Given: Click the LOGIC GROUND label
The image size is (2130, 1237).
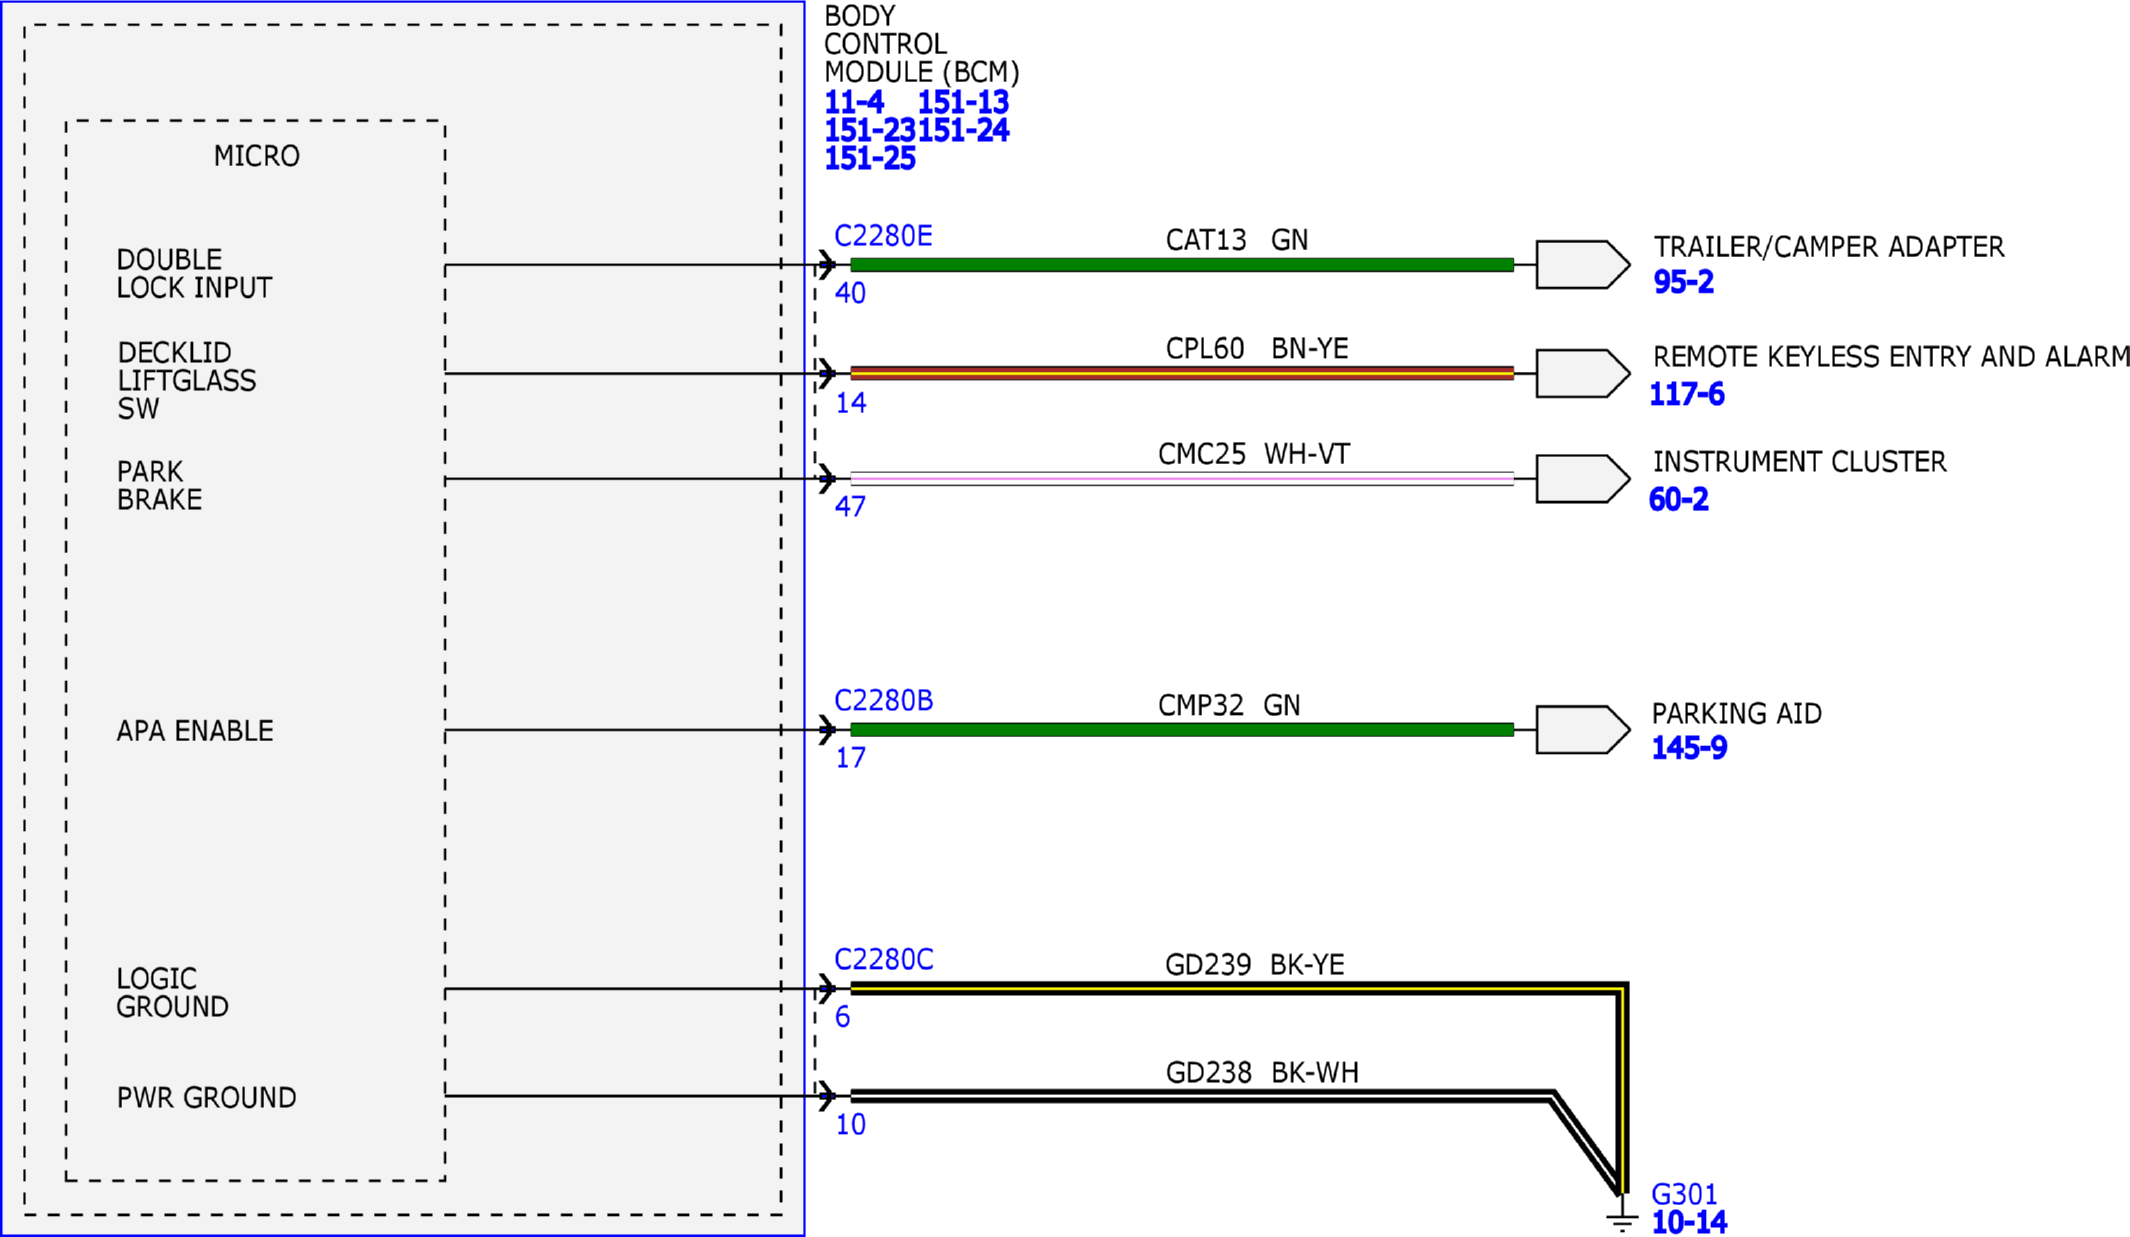Looking at the screenshot, I should (172, 992).
